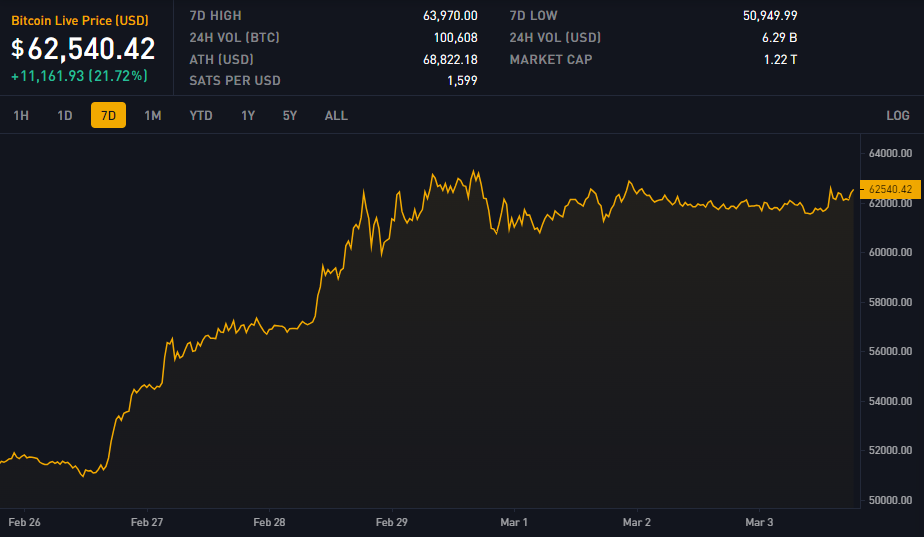Click the 56000.00 price axis label
Screen dimensions: 924x537
click(x=890, y=351)
